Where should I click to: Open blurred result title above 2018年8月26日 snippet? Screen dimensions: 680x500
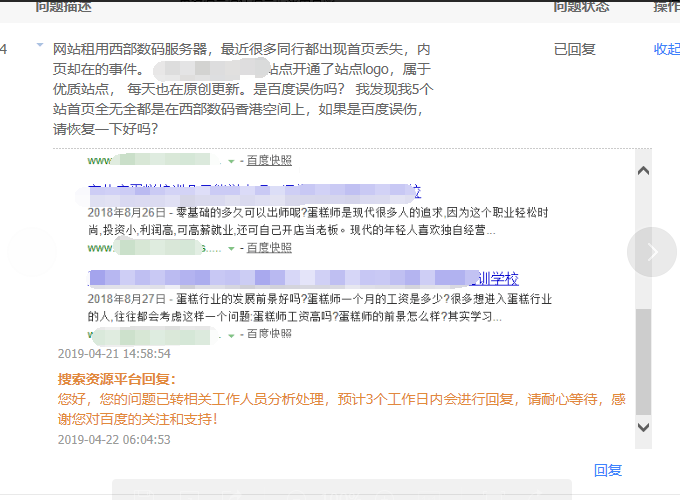(x=255, y=191)
